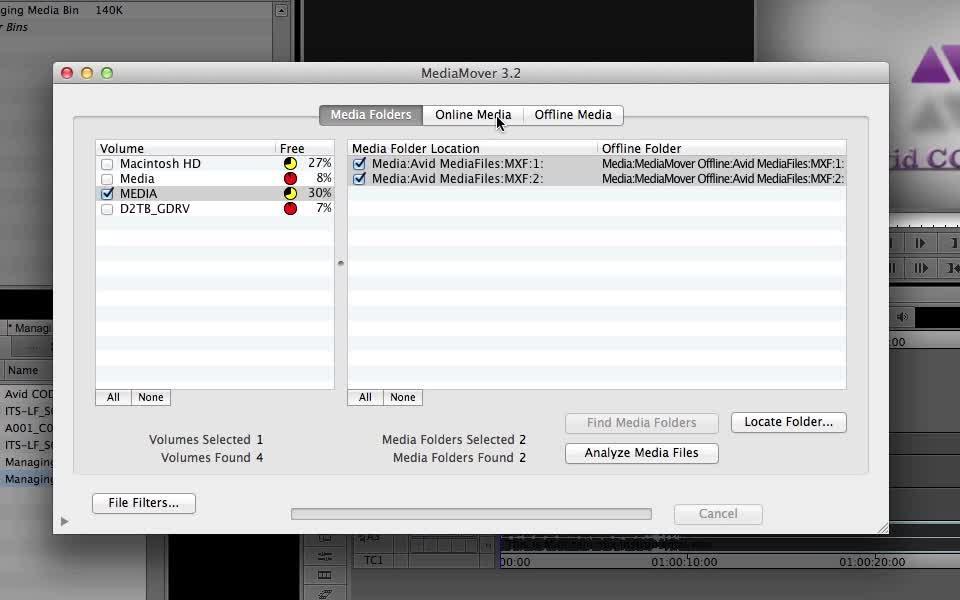Click the speaker volume icon in Avid timeline
Image resolution: width=960 pixels, height=600 pixels.
902,317
